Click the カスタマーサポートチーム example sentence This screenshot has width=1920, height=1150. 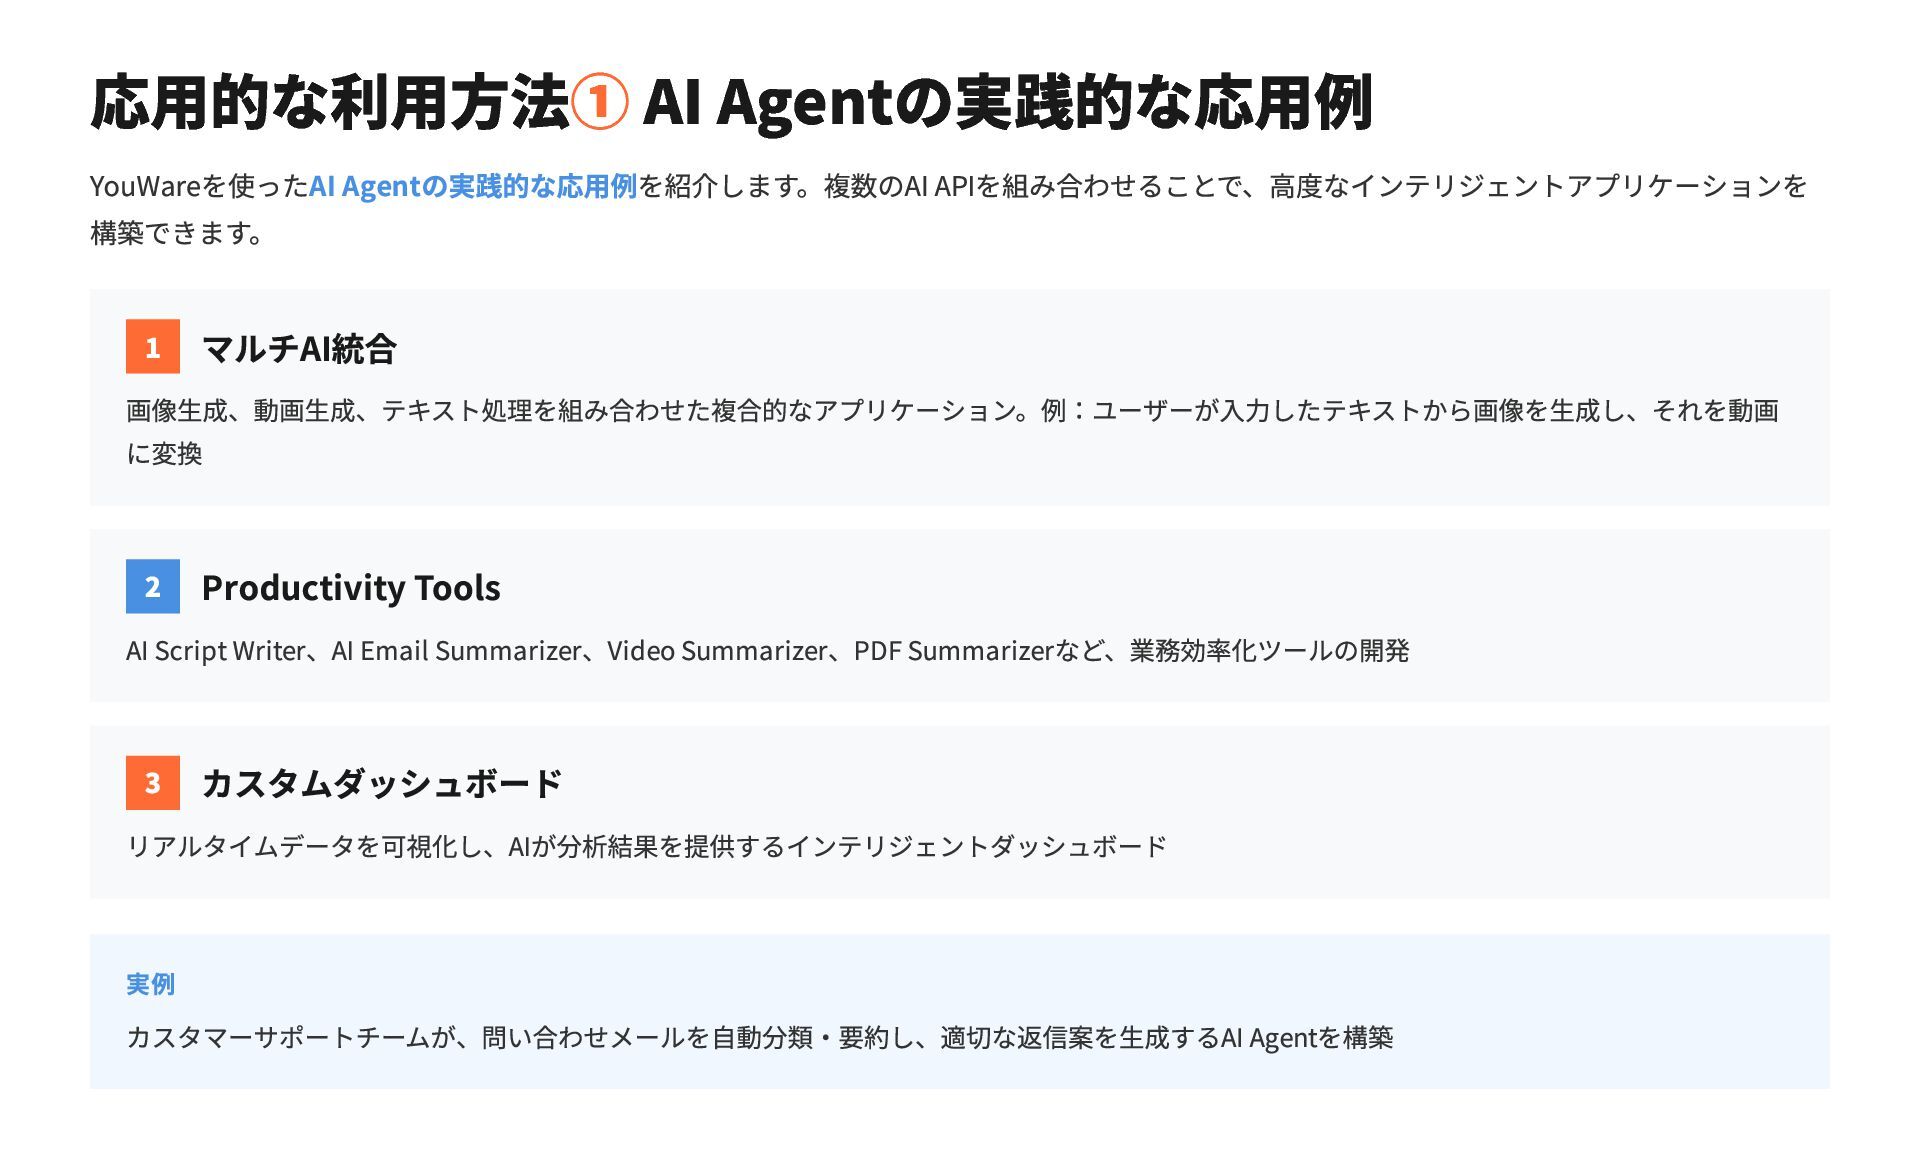point(759,1038)
